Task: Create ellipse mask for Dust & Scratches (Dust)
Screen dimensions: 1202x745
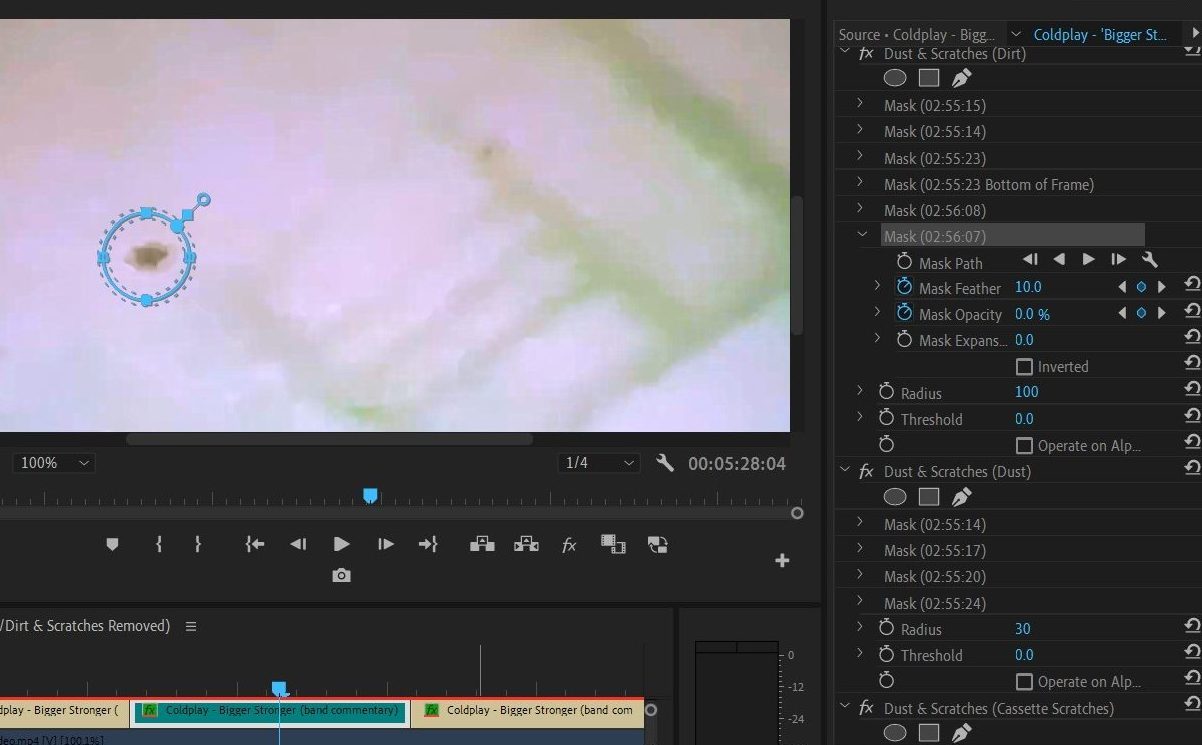Action: (x=895, y=496)
